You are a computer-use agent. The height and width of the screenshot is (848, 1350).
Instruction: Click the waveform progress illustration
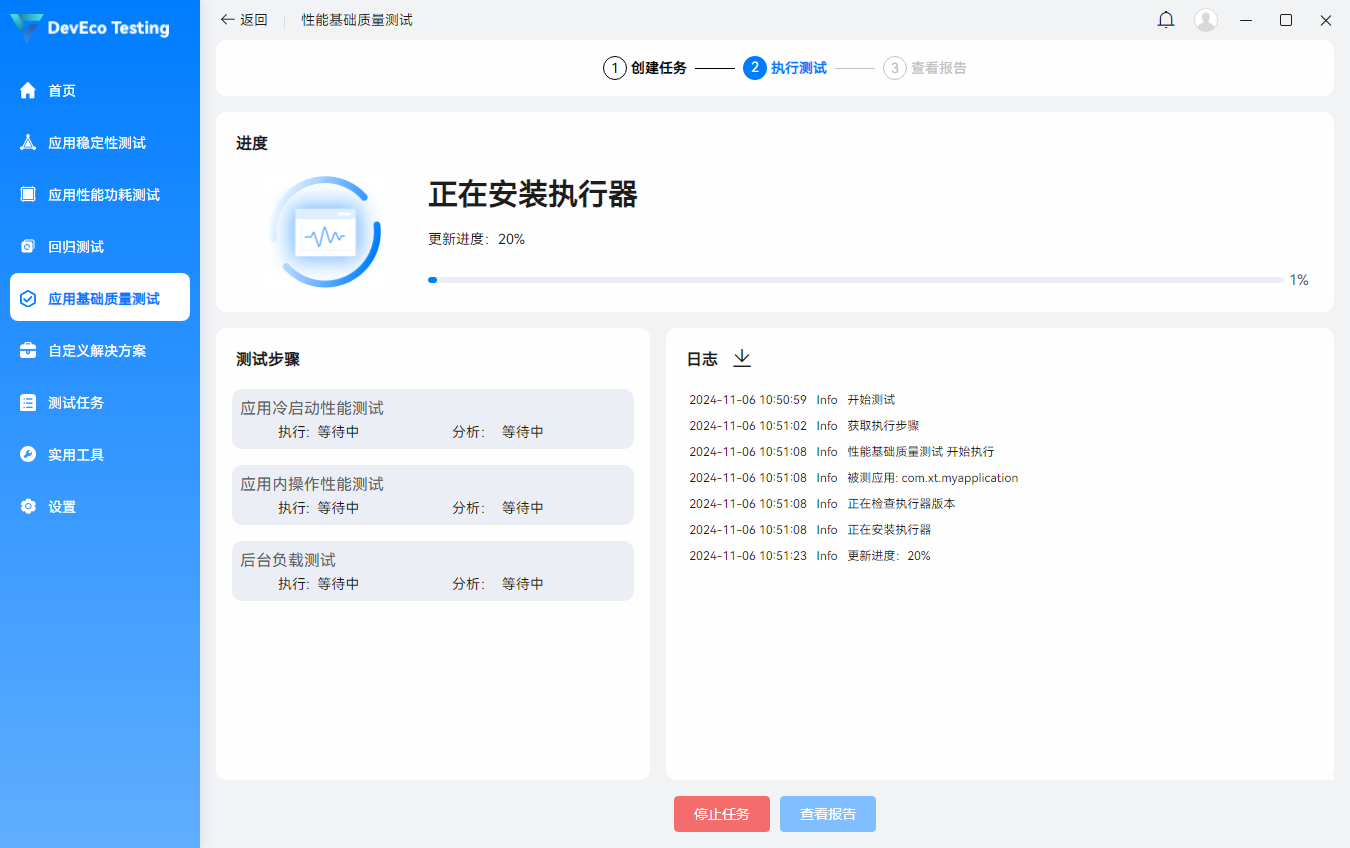pyautogui.click(x=325, y=232)
